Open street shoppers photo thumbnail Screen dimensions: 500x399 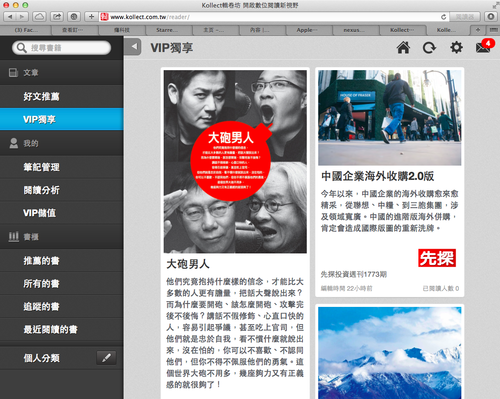[x=390, y=118]
